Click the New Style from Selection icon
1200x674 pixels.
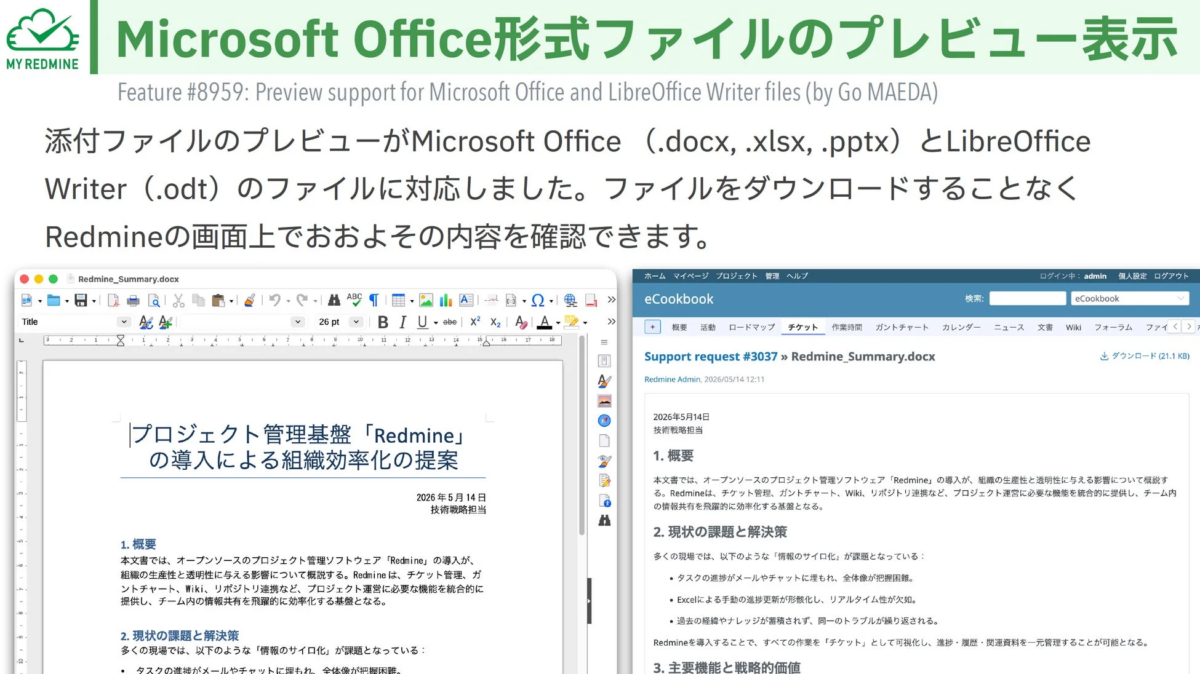tap(165, 322)
